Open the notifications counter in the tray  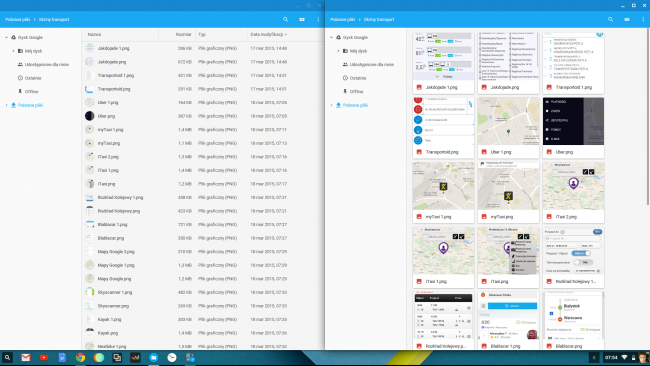click(x=594, y=357)
